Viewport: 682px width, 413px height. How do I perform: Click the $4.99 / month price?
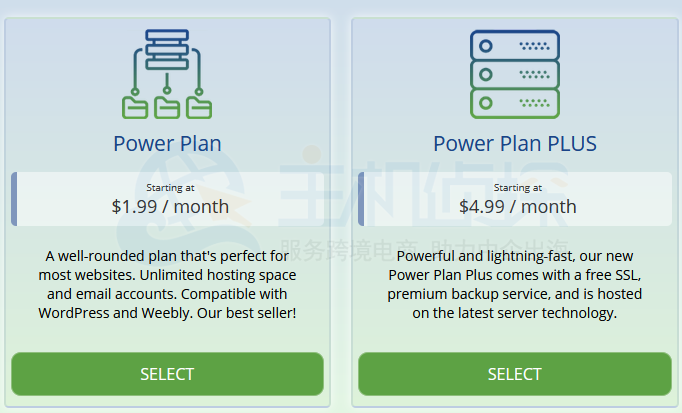[517, 207]
